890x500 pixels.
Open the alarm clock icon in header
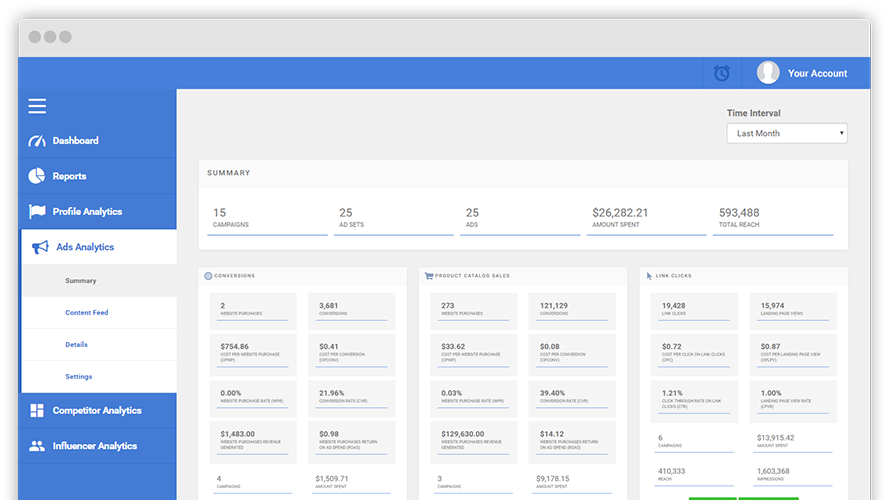721,73
